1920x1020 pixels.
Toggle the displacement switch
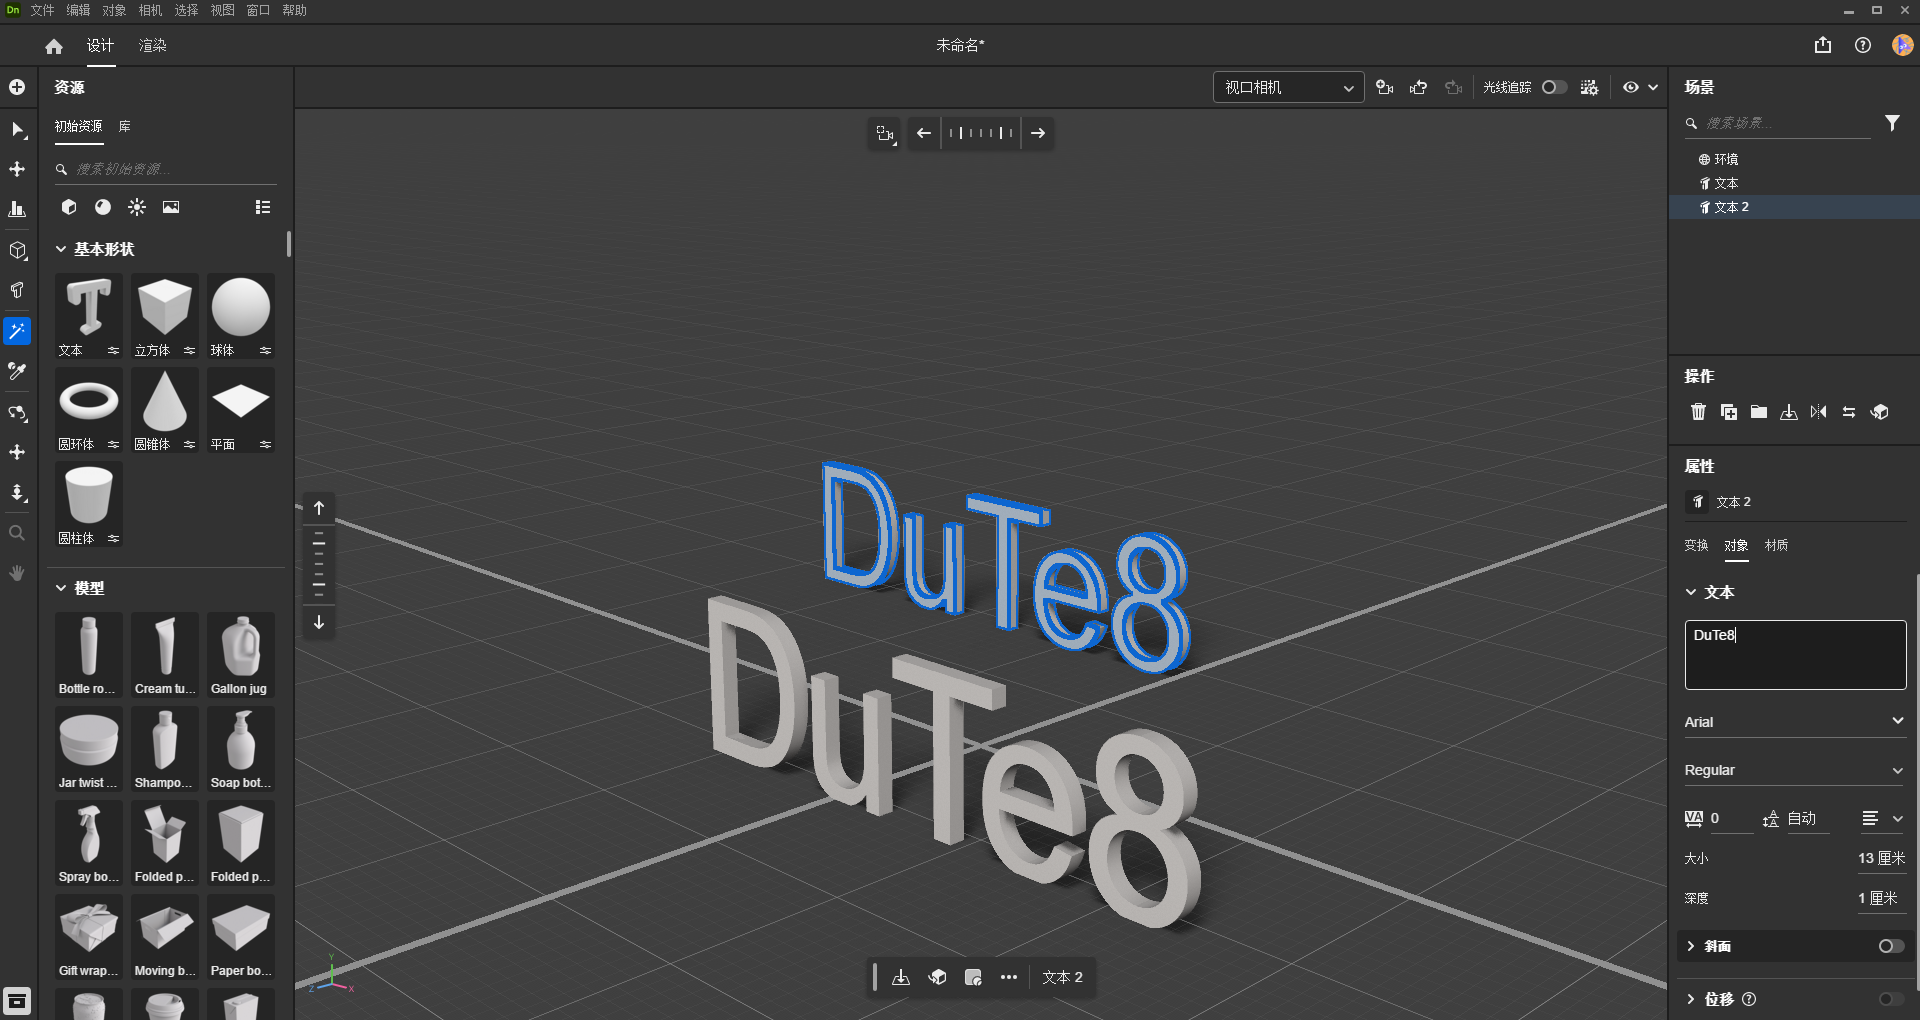pyautogui.click(x=1891, y=999)
